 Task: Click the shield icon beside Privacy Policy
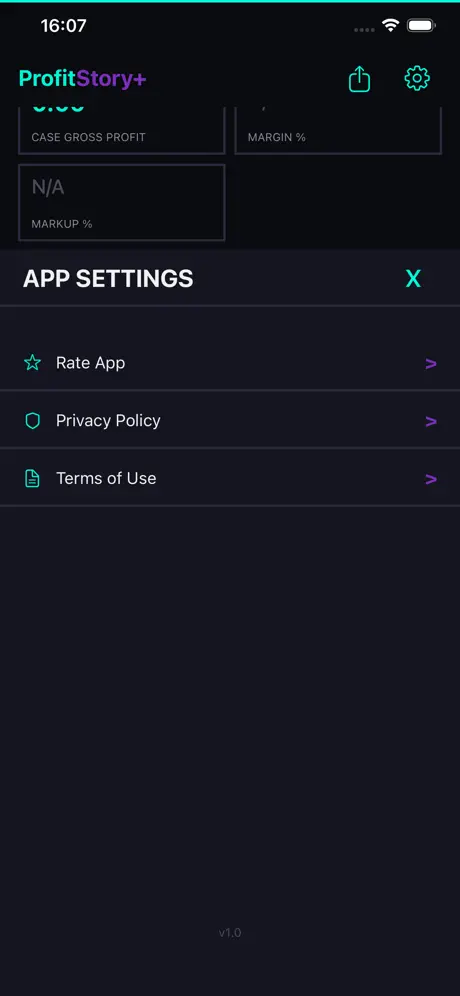click(x=32, y=421)
